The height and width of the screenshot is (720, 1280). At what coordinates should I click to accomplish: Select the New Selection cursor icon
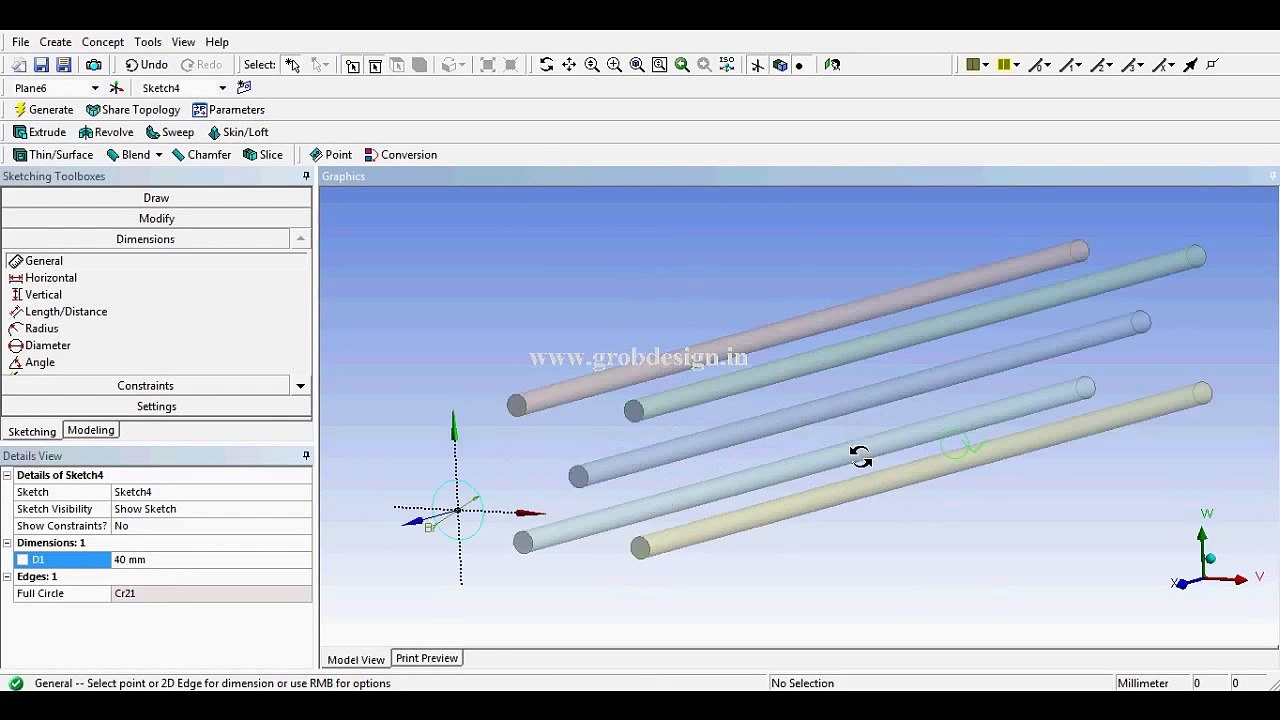click(292, 65)
